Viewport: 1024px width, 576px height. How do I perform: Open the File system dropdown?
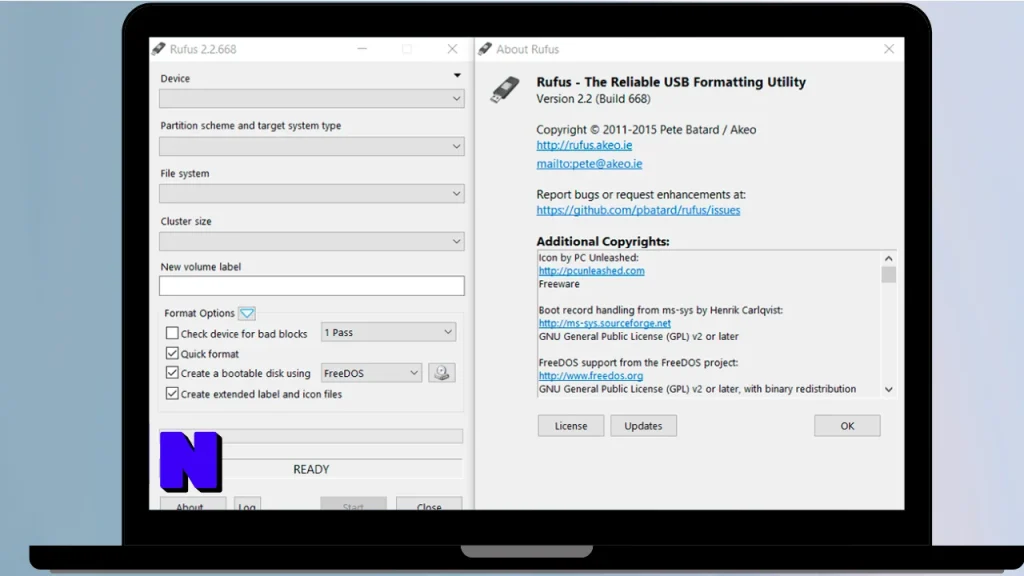coord(312,194)
